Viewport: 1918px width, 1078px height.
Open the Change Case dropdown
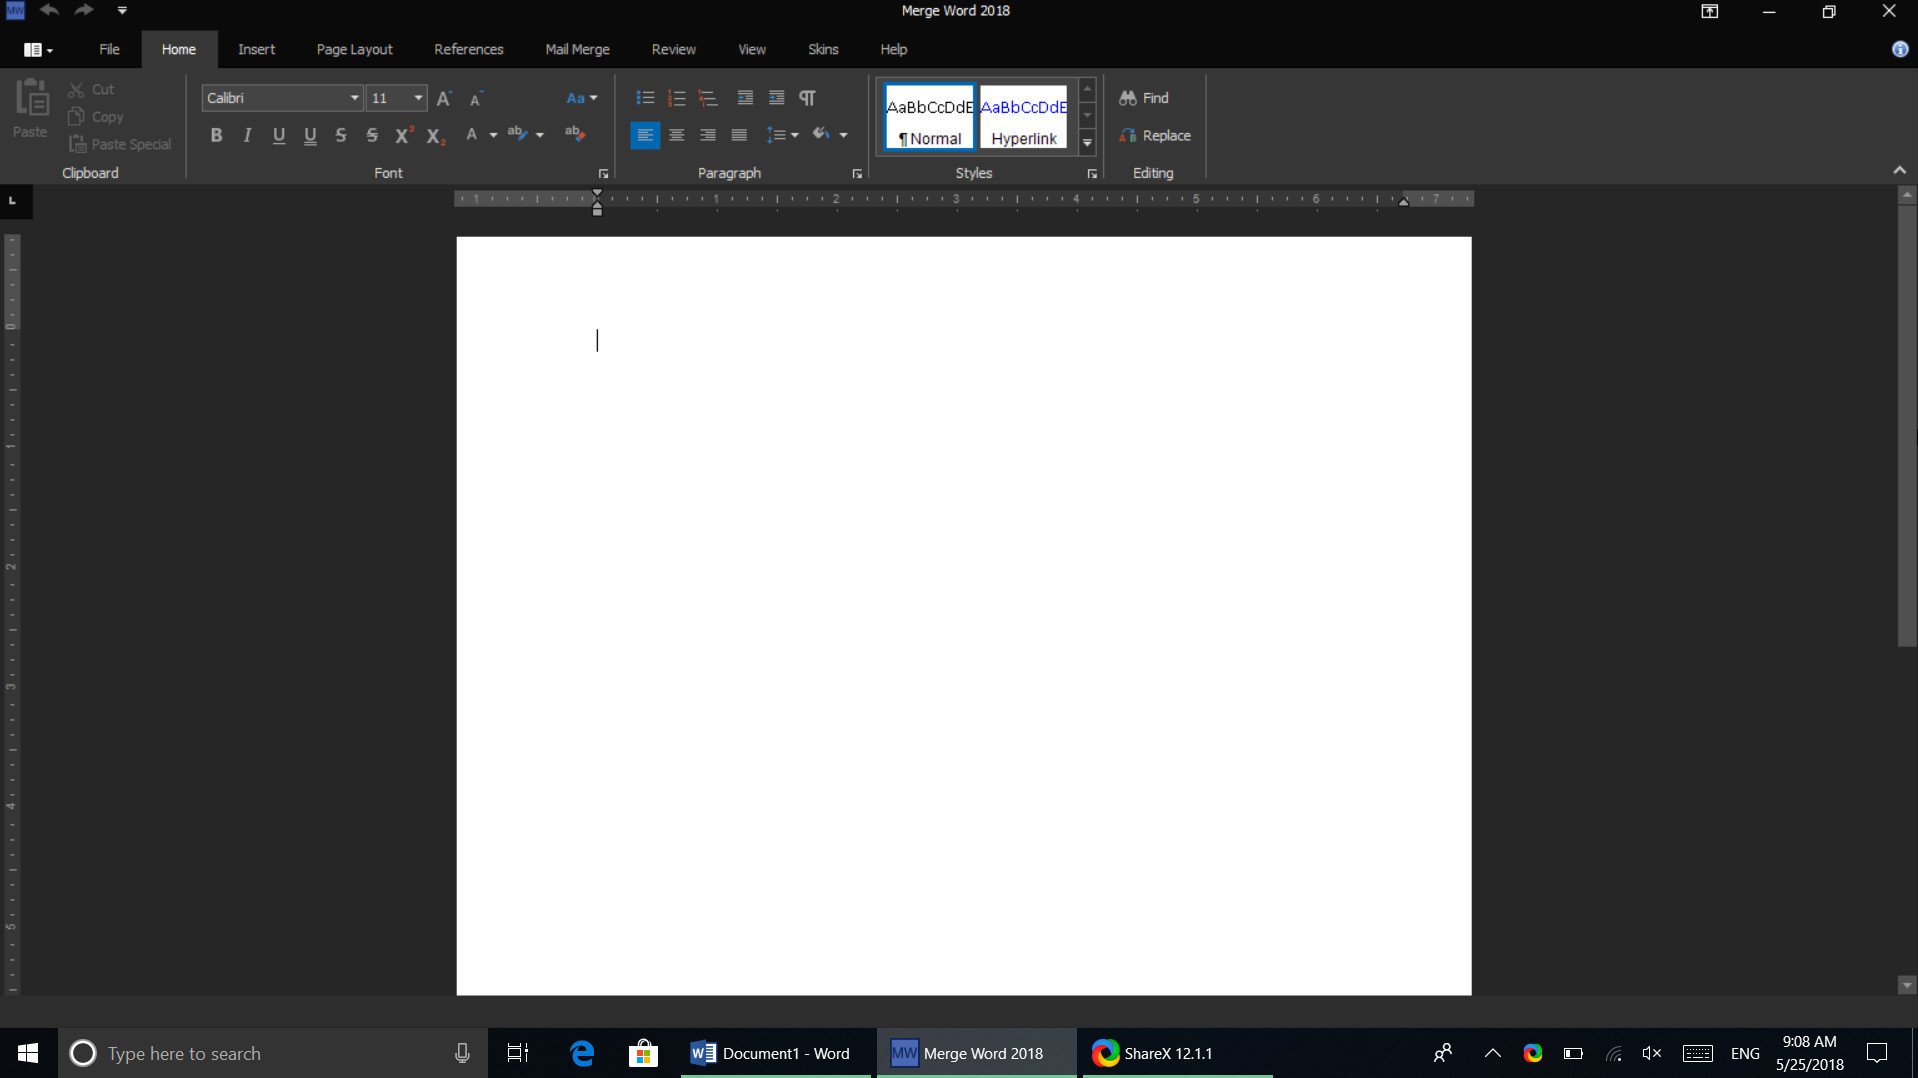(x=581, y=98)
